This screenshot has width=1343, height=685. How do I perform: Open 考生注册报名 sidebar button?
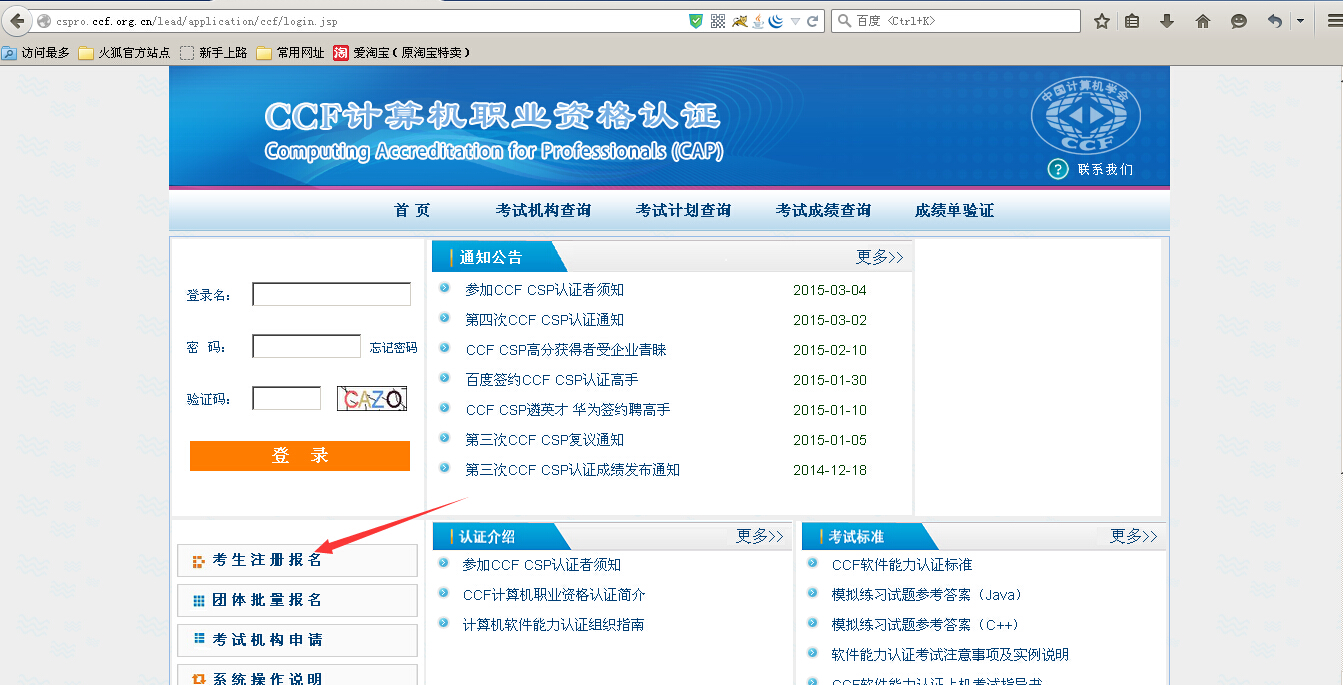tap(297, 560)
